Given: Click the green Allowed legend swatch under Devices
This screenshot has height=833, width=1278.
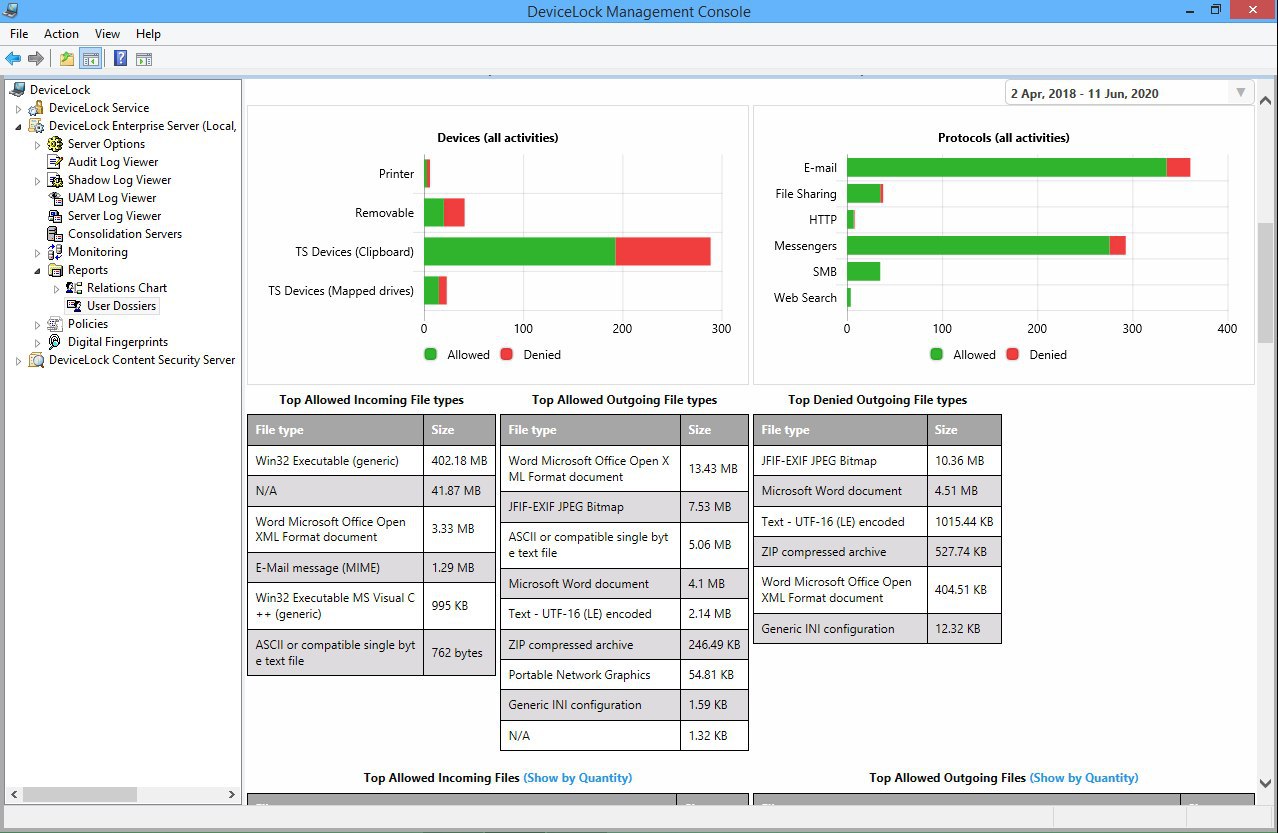Looking at the screenshot, I should (431, 355).
